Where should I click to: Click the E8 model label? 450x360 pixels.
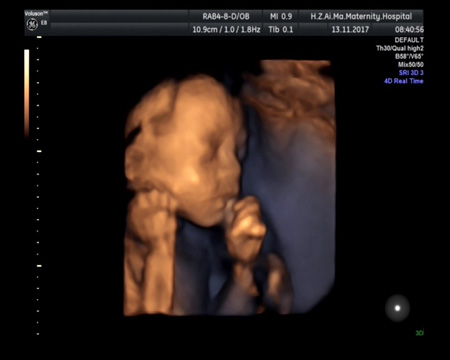pyautogui.click(x=44, y=23)
